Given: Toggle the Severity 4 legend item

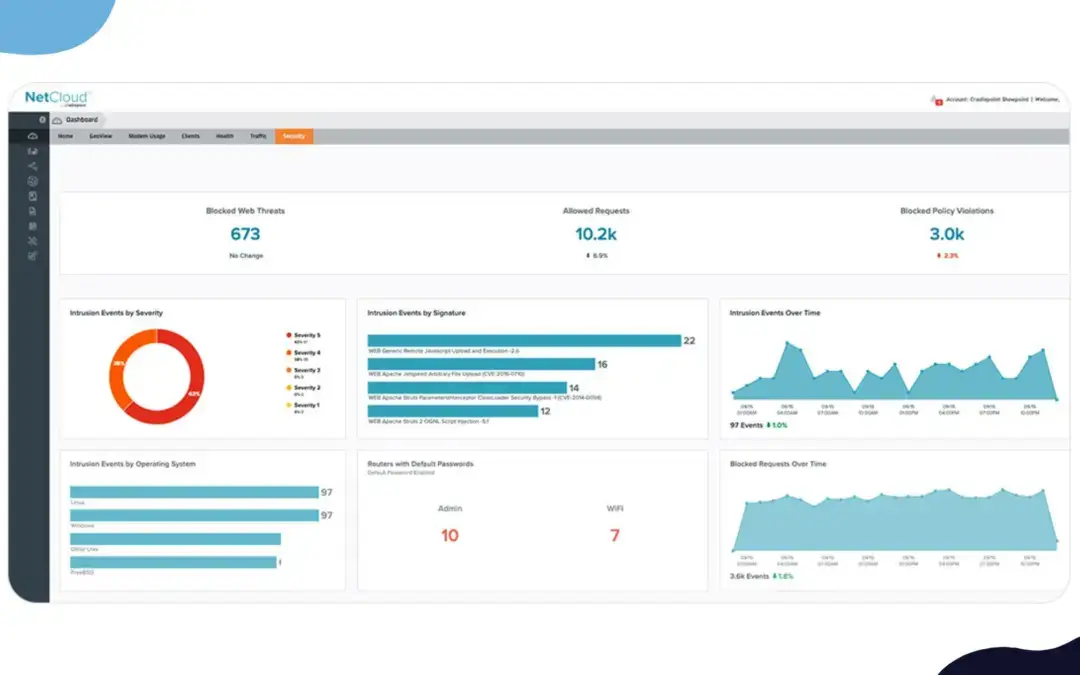Looking at the screenshot, I should tap(305, 353).
